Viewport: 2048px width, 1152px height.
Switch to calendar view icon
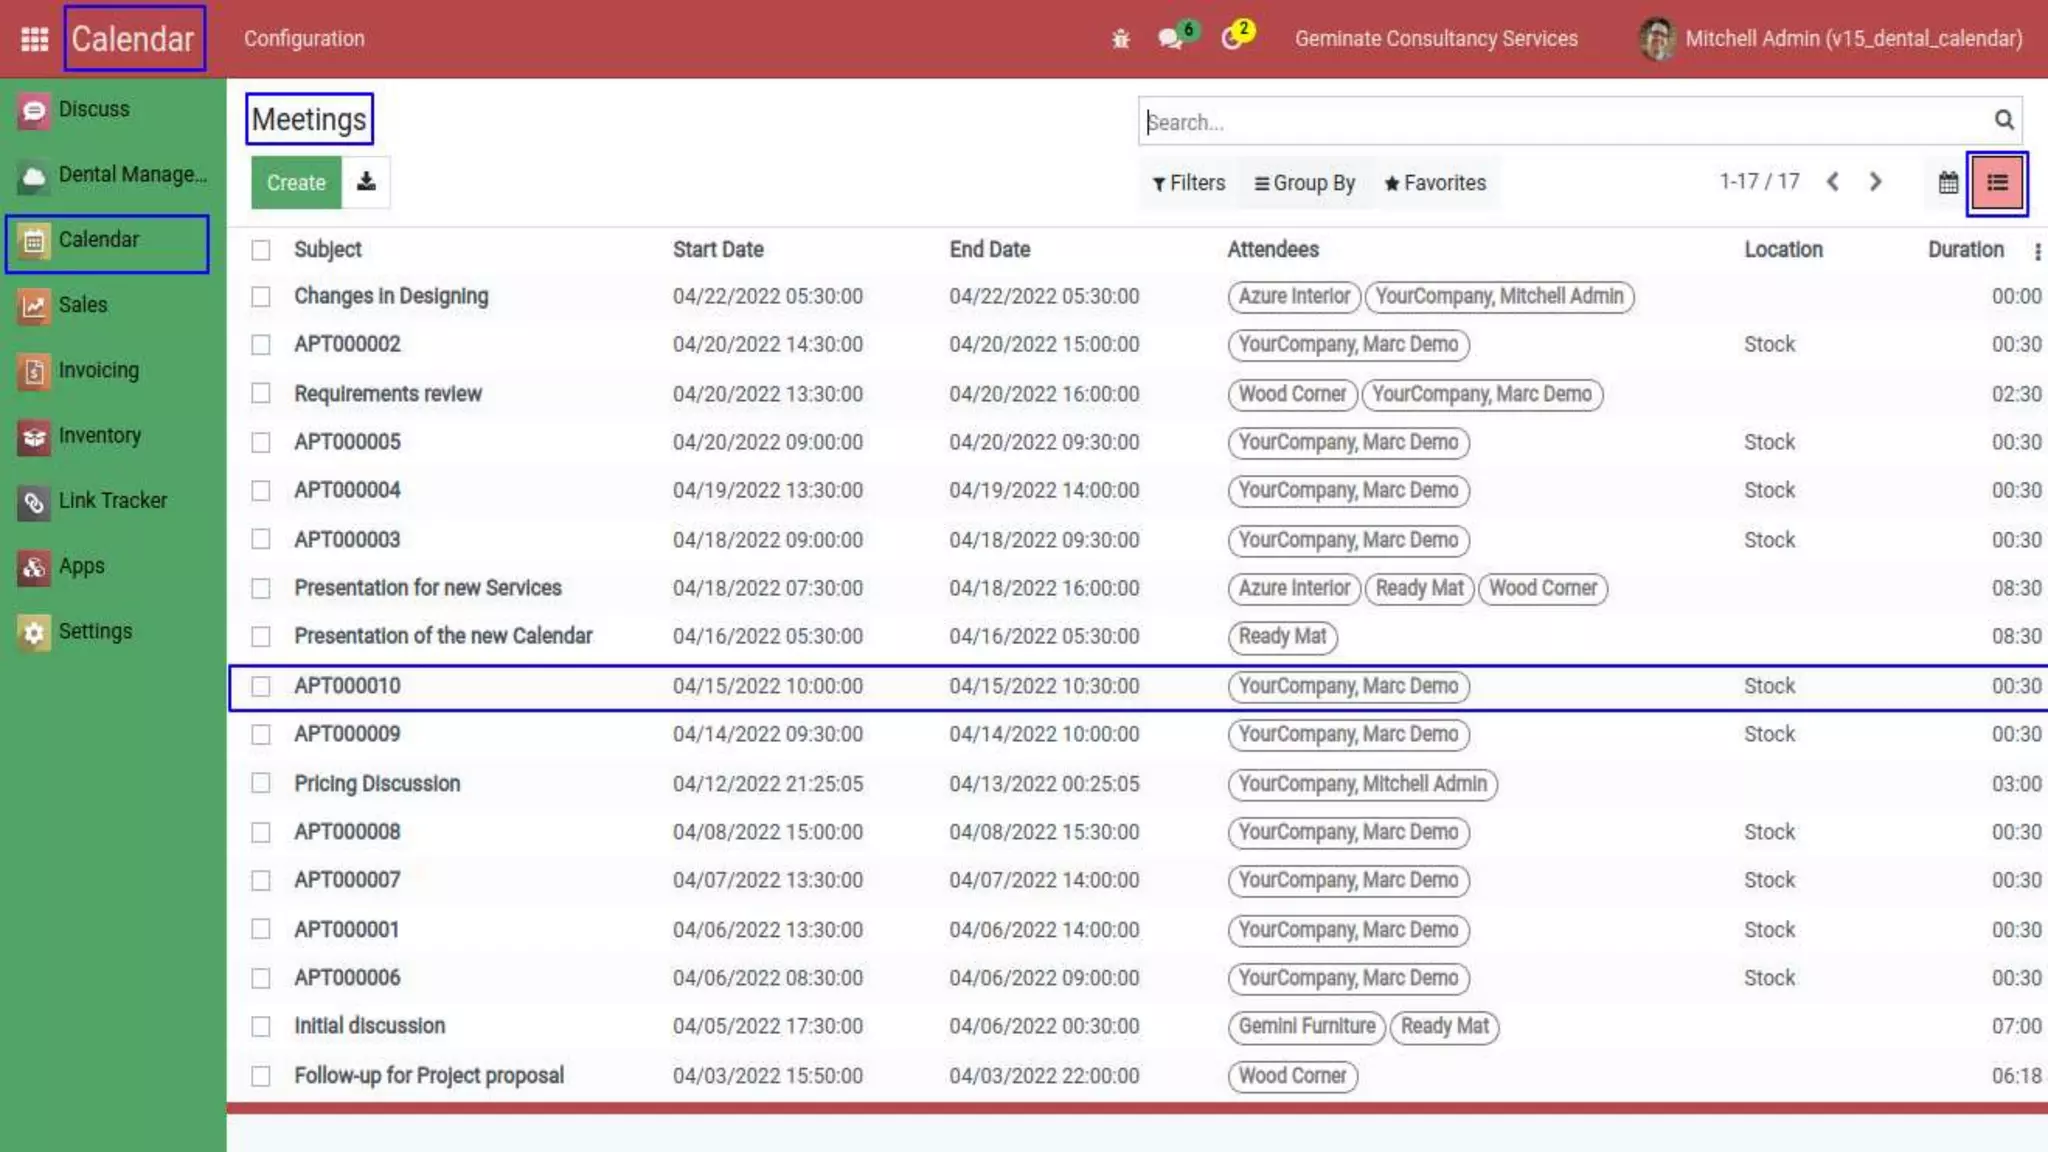1947,183
